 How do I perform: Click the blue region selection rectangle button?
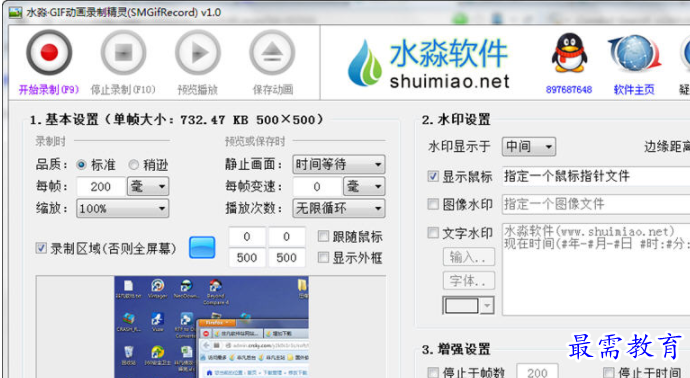(202, 247)
